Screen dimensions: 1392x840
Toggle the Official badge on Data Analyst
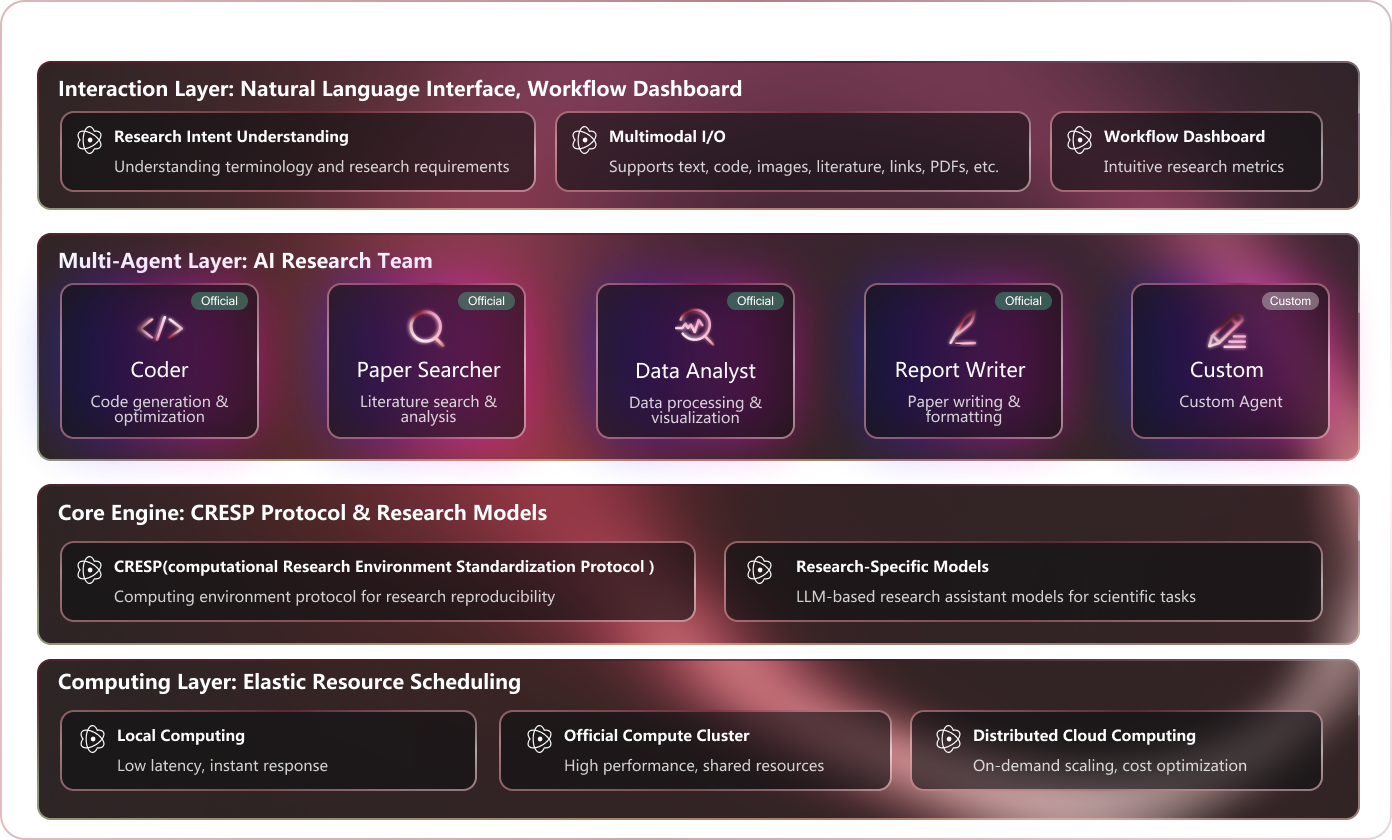click(756, 300)
